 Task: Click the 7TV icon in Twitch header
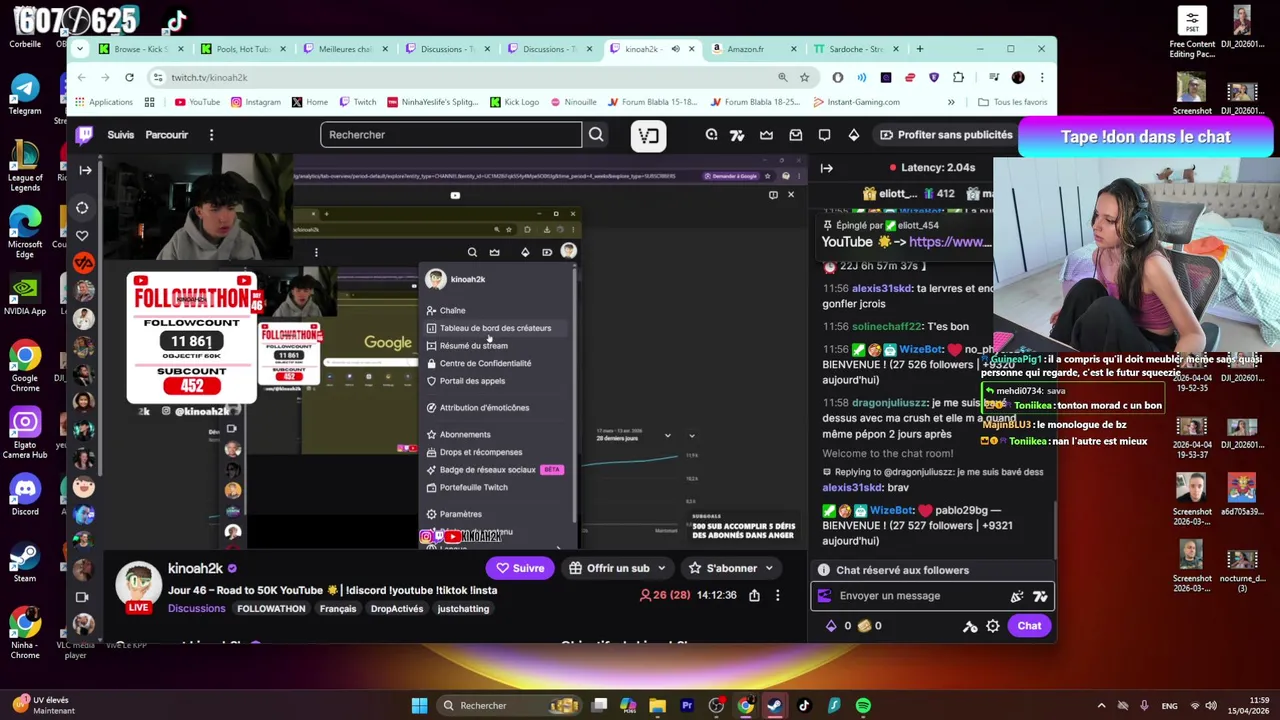click(x=737, y=135)
